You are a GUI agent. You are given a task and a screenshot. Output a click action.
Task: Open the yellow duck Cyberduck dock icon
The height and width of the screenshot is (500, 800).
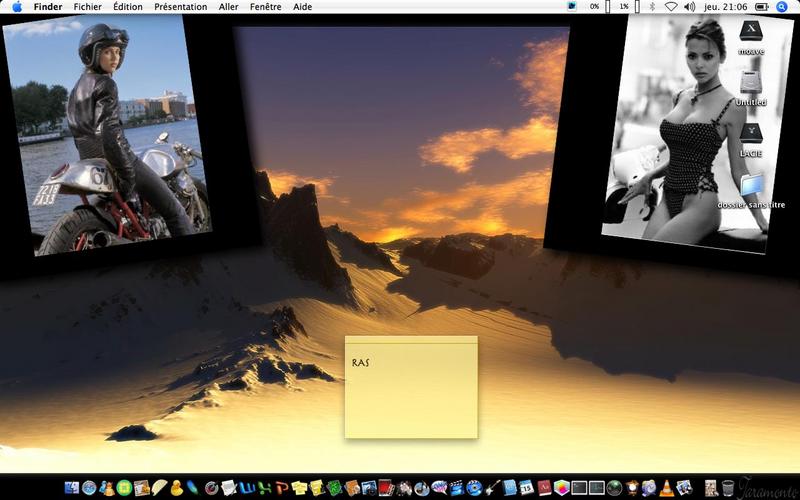pyautogui.click(x=177, y=488)
